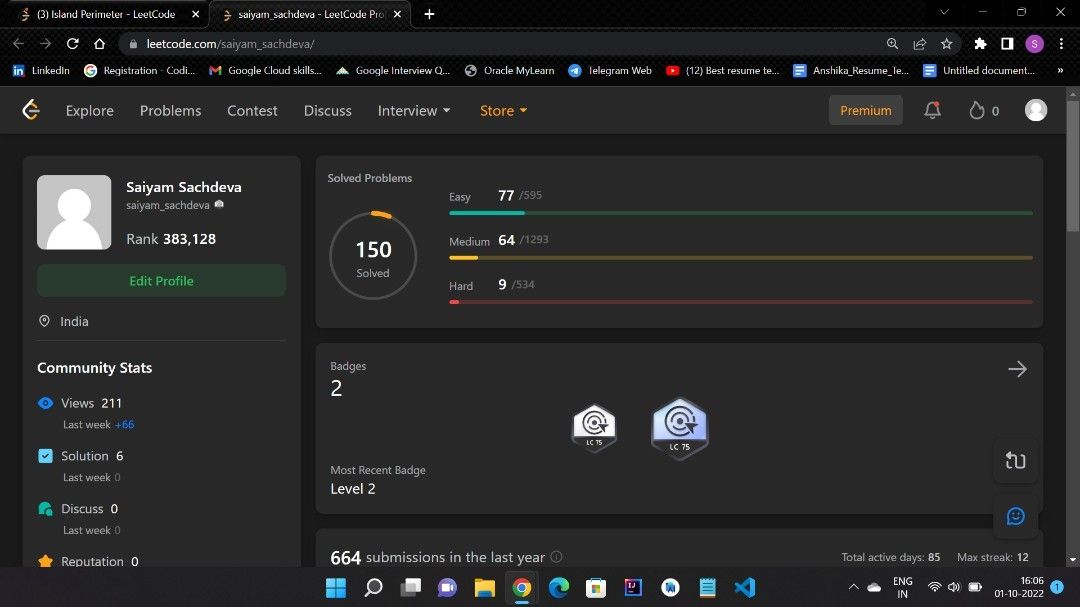
Task: Click the Reputation star icon
Action: pyautogui.click(x=45, y=561)
